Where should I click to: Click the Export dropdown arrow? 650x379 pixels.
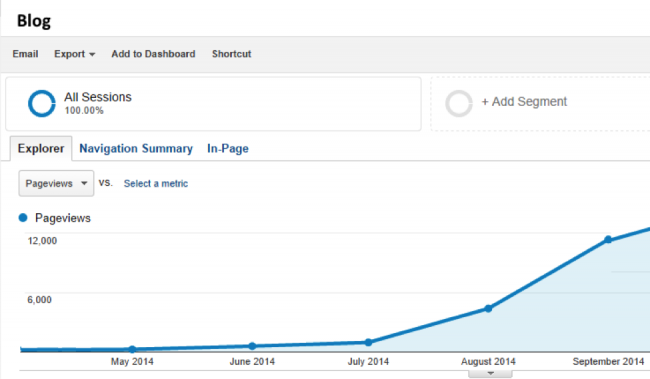click(92, 54)
